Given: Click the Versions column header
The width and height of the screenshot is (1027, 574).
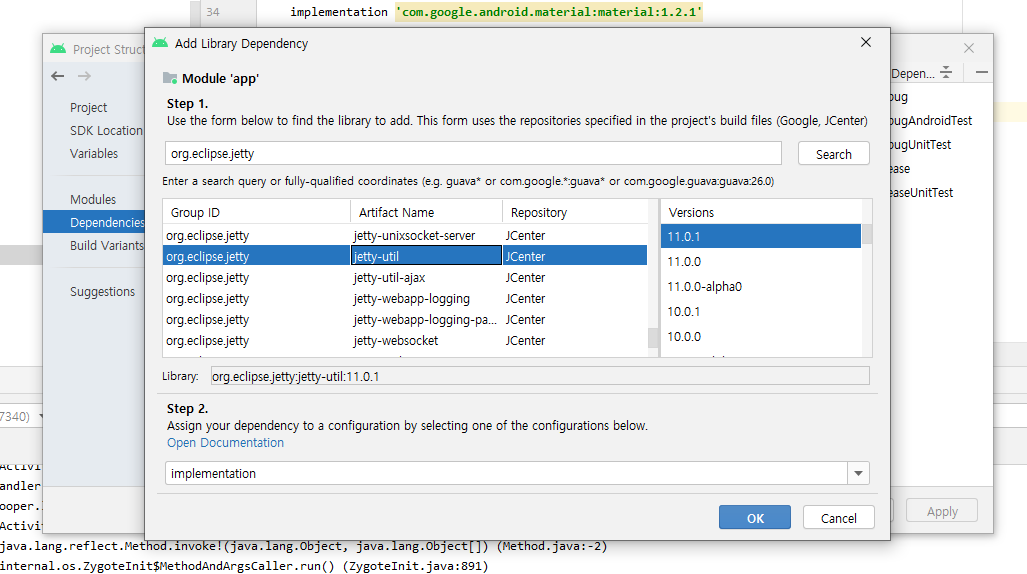Looking at the screenshot, I should tap(761, 212).
